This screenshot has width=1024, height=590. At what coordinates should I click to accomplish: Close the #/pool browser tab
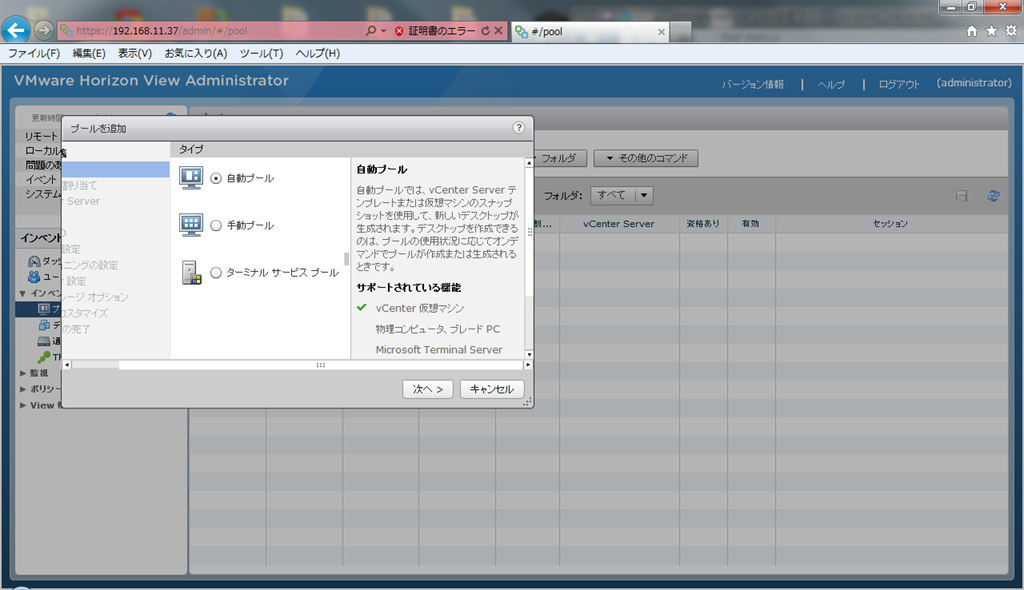pyautogui.click(x=661, y=31)
